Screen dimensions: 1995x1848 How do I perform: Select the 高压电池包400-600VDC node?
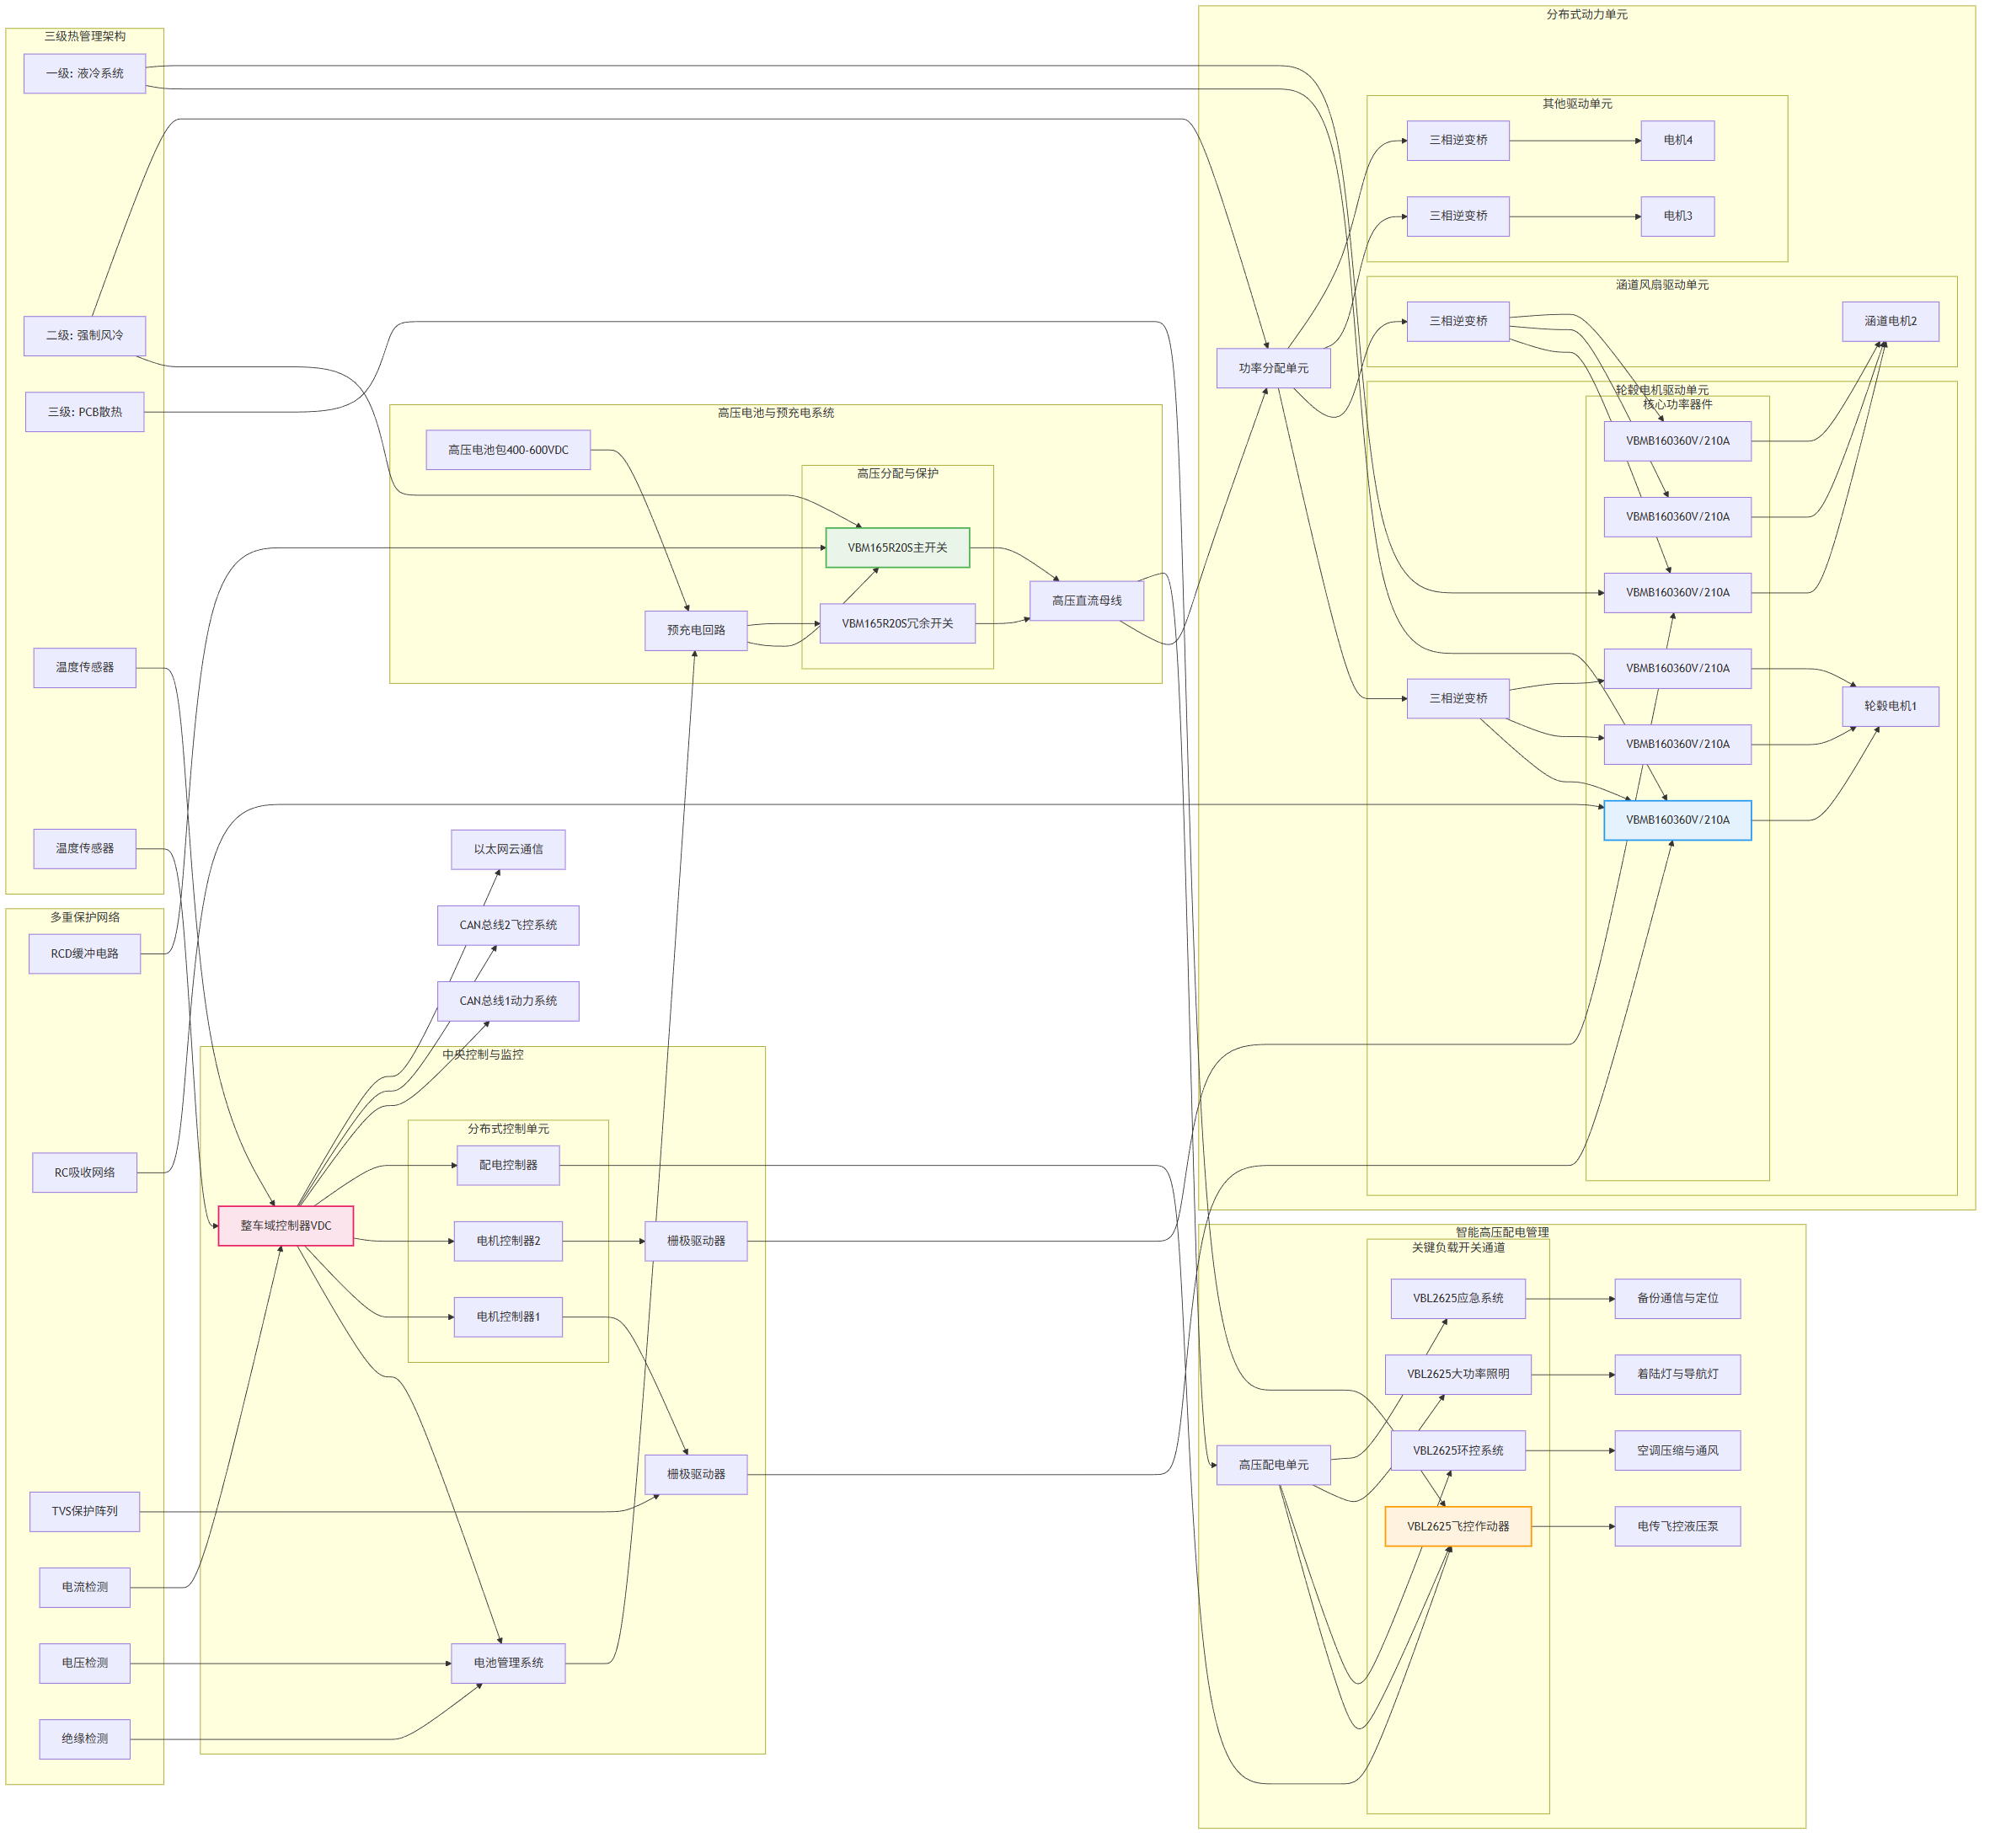point(508,450)
